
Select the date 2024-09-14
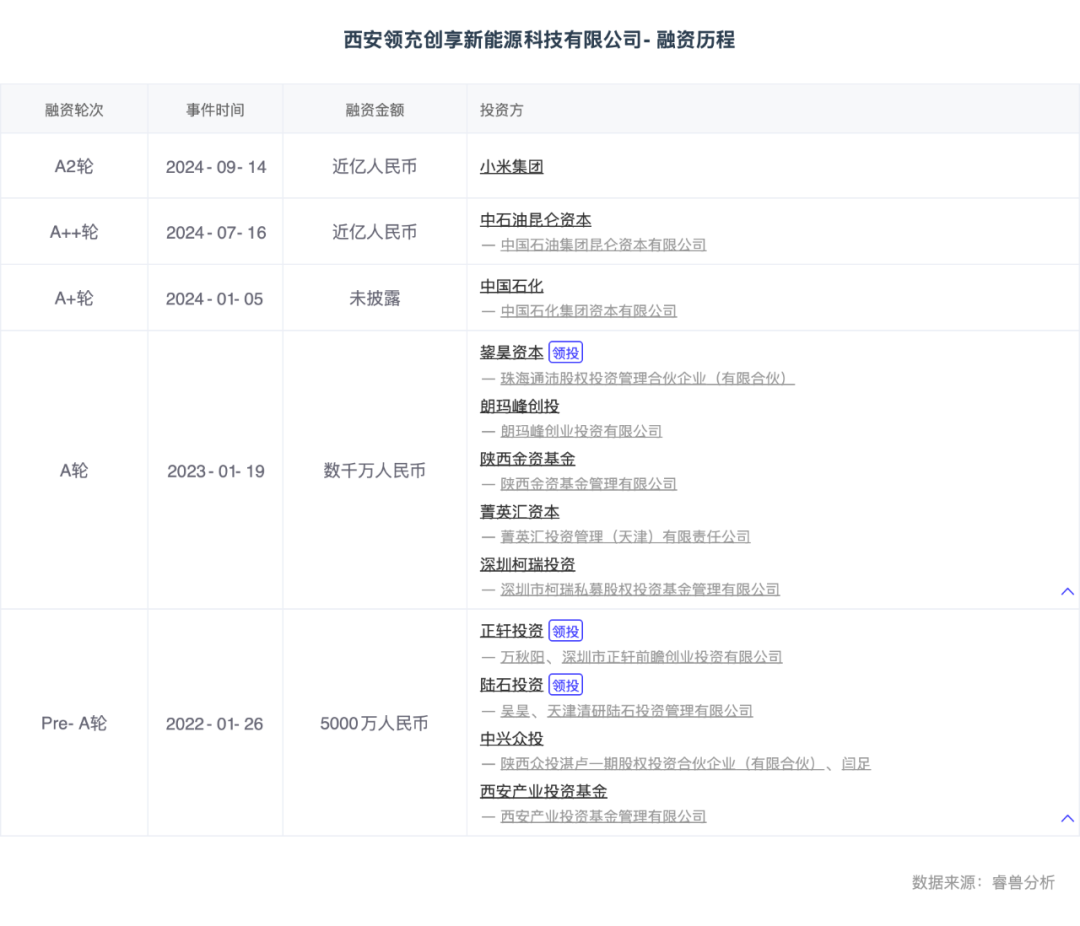tap(216, 167)
